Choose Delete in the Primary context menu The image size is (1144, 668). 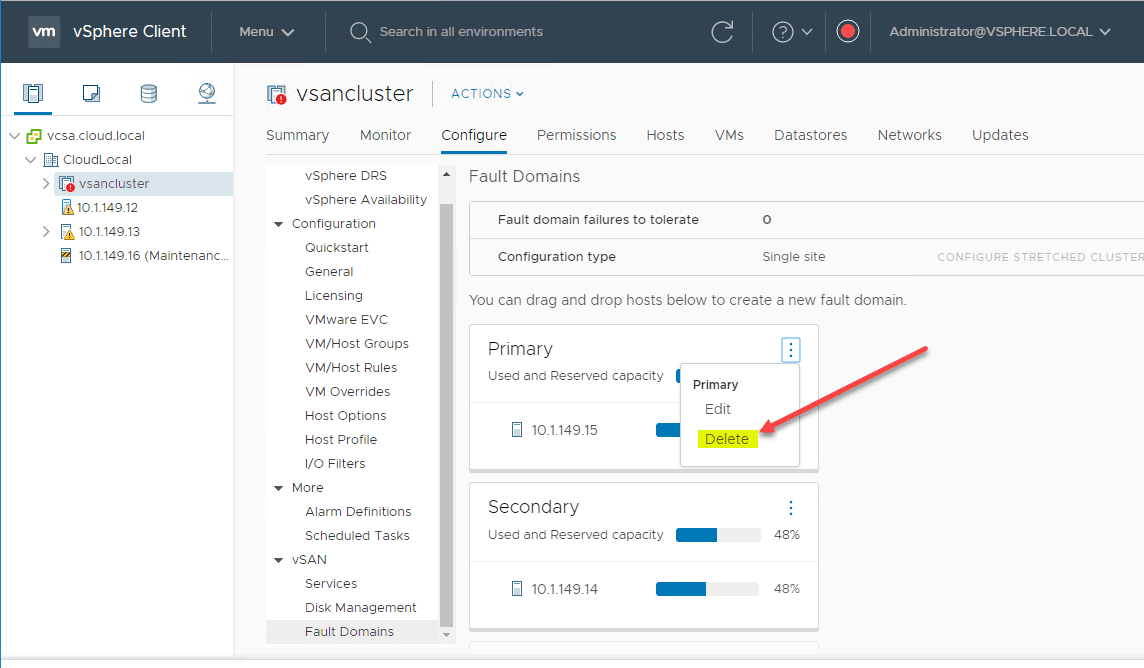726,439
